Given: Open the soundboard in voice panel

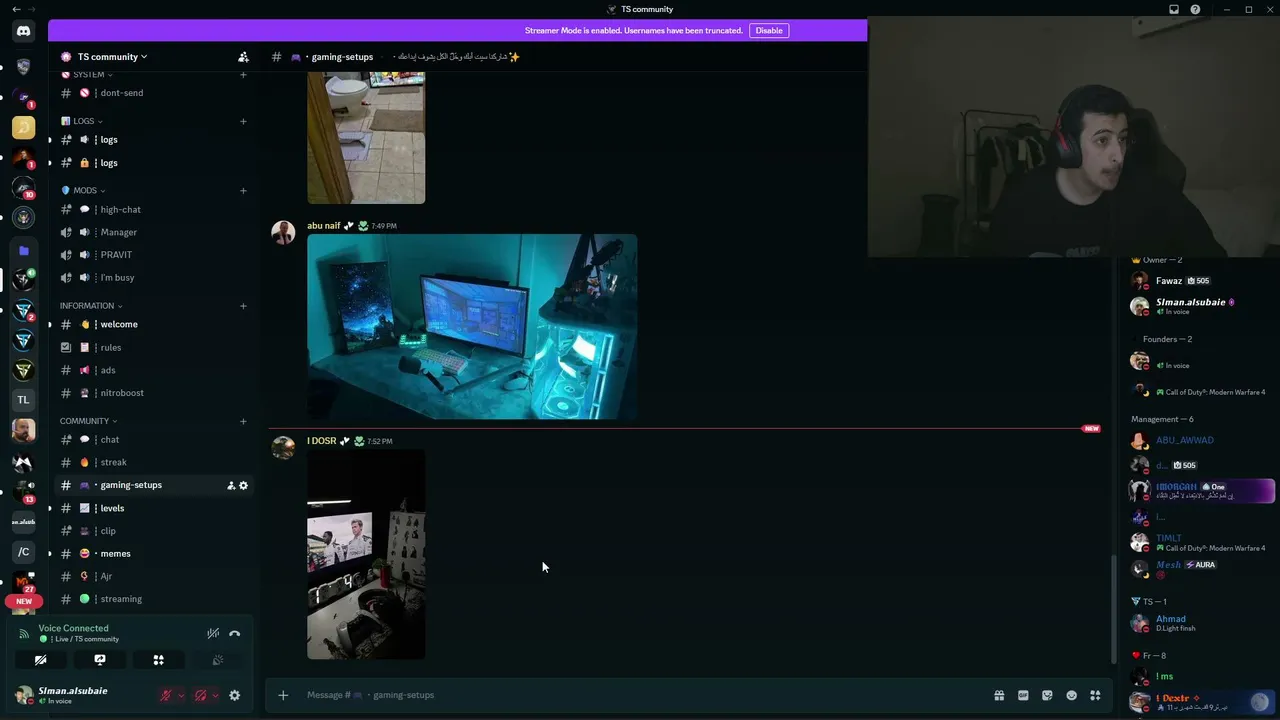Looking at the screenshot, I should (x=217, y=660).
